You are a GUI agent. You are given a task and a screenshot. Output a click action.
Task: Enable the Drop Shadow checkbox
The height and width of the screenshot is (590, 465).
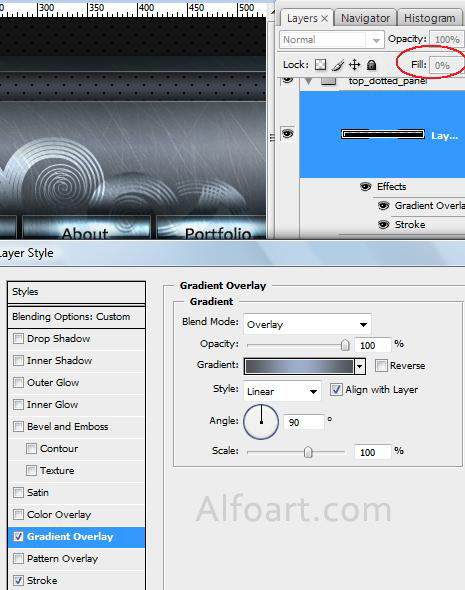(x=18, y=338)
